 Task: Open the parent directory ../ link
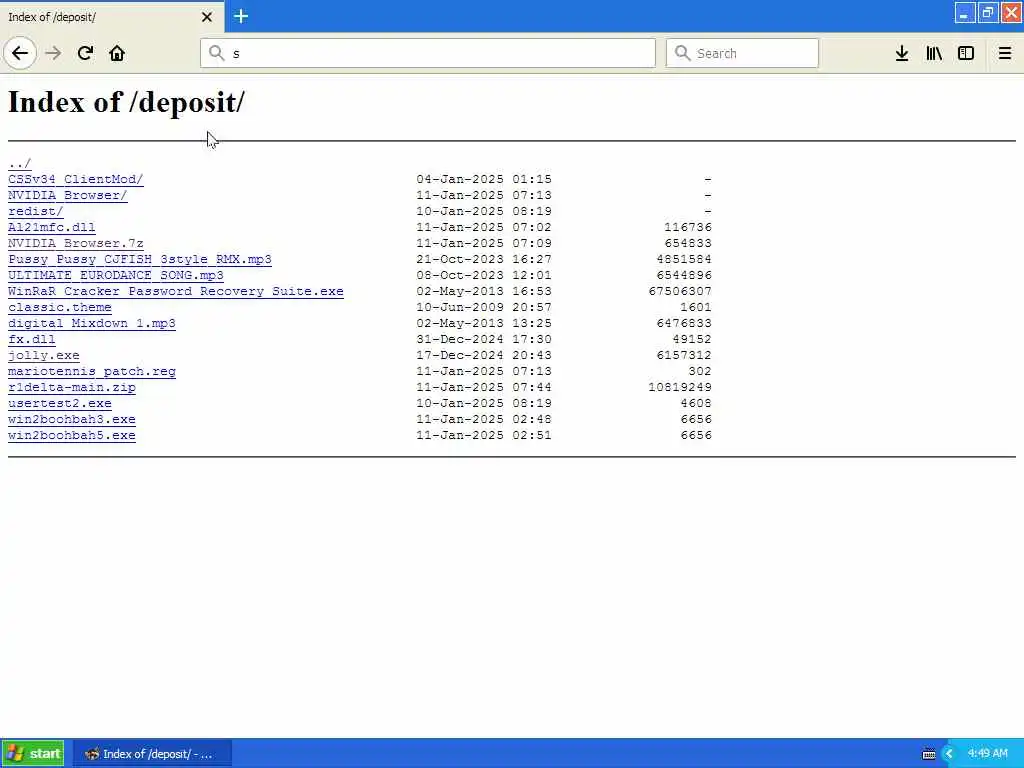point(20,163)
